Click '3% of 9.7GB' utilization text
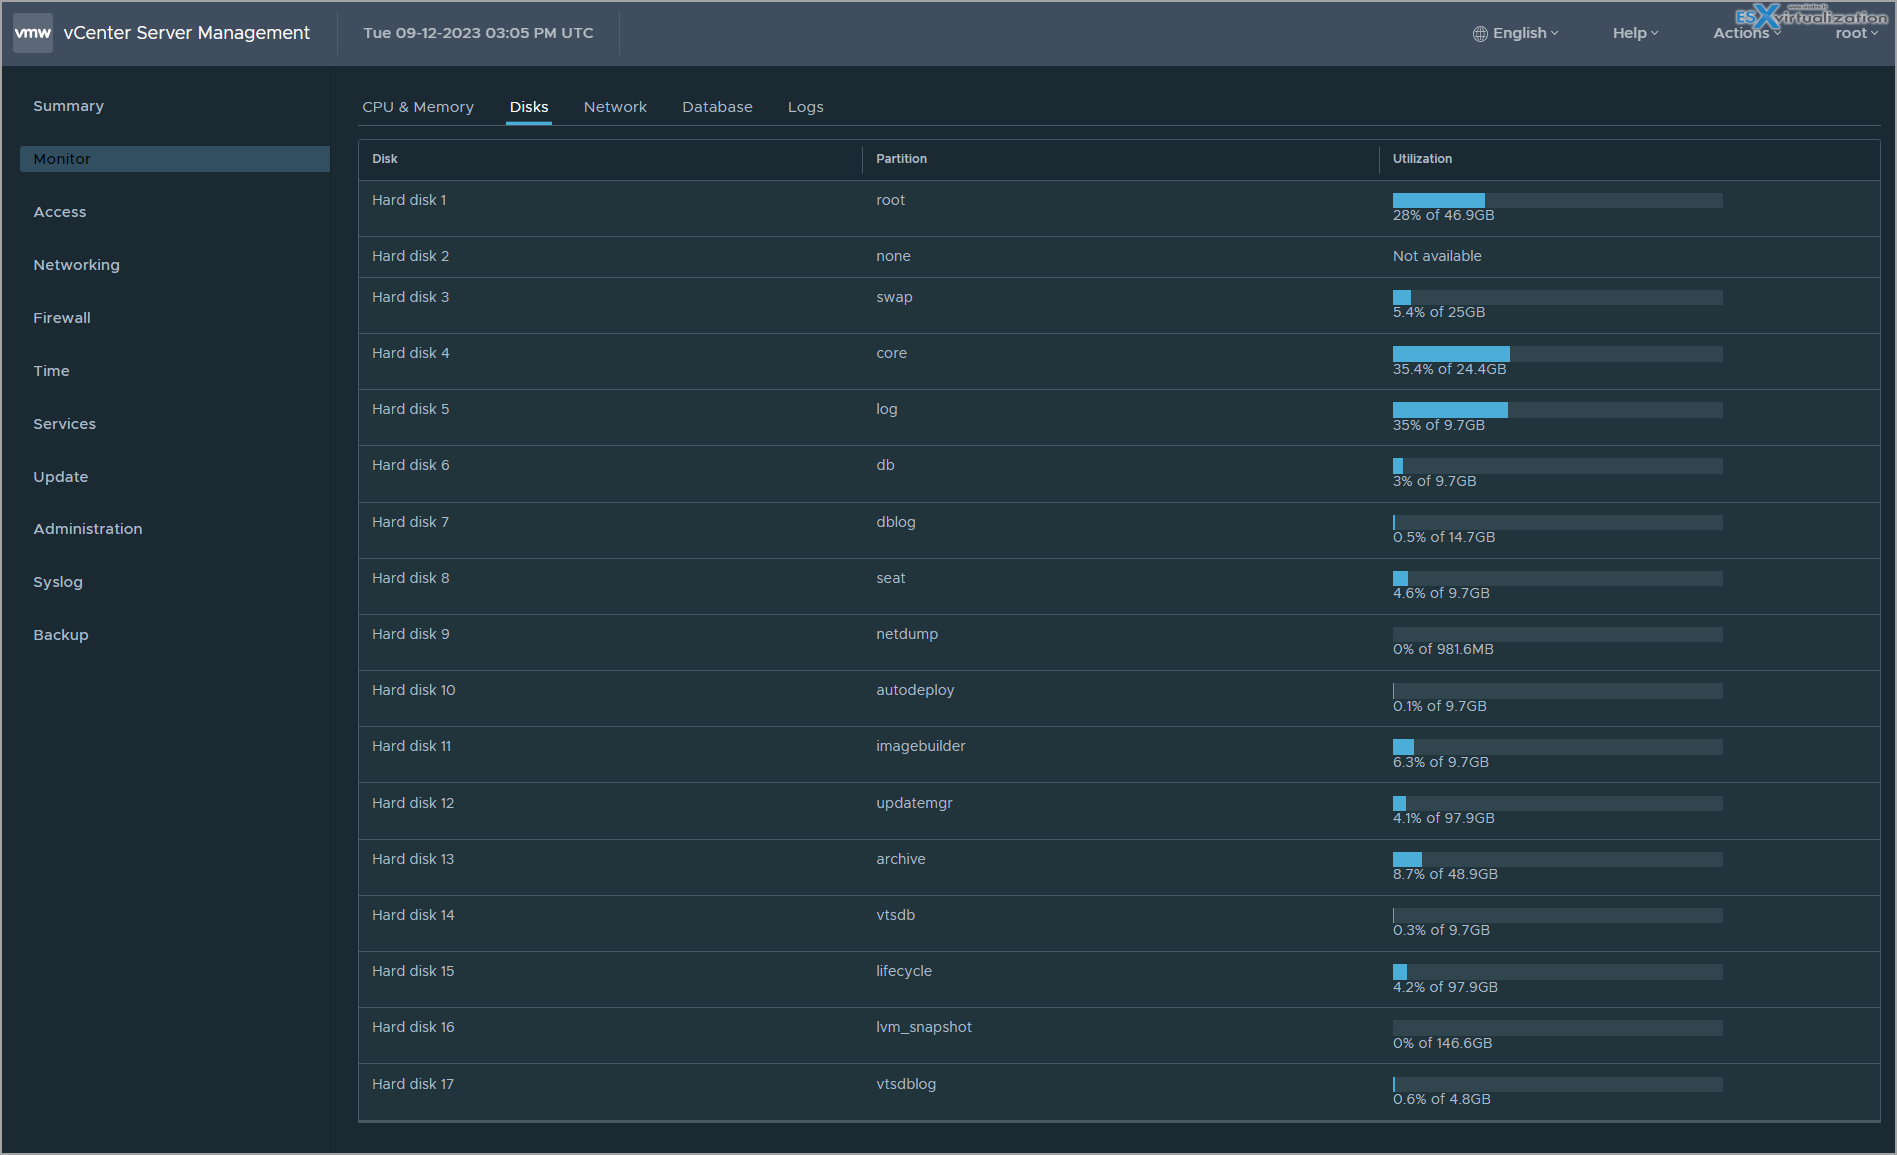Screen dimensions: 1897x1155 tap(1434, 481)
